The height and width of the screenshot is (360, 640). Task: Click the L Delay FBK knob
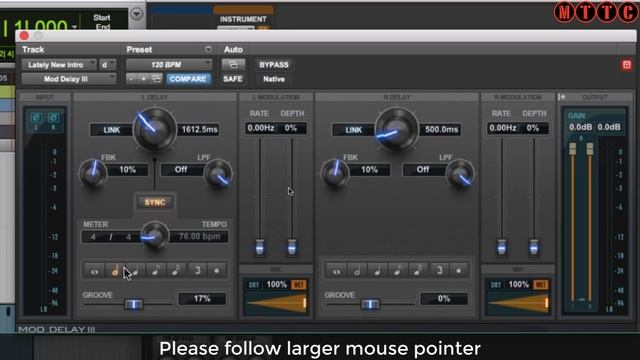pyautogui.click(x=93, y=173)
